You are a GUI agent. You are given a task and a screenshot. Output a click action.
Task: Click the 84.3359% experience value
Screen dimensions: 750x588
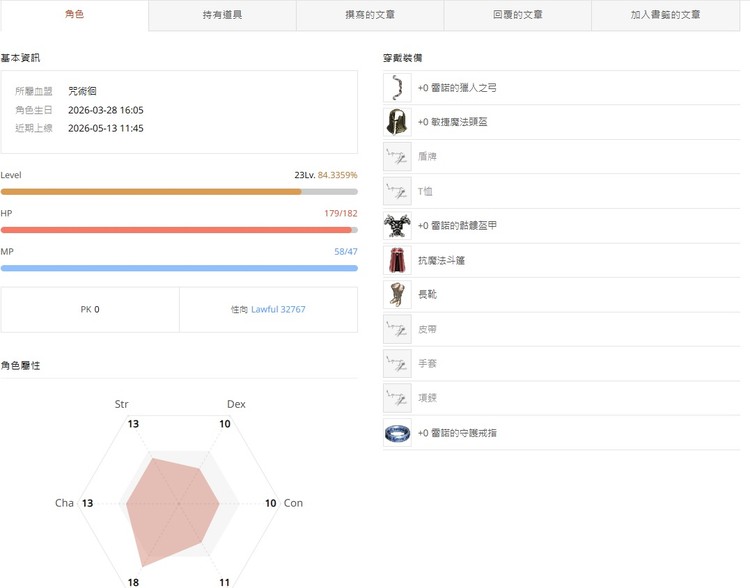click(x=337, y=175)
